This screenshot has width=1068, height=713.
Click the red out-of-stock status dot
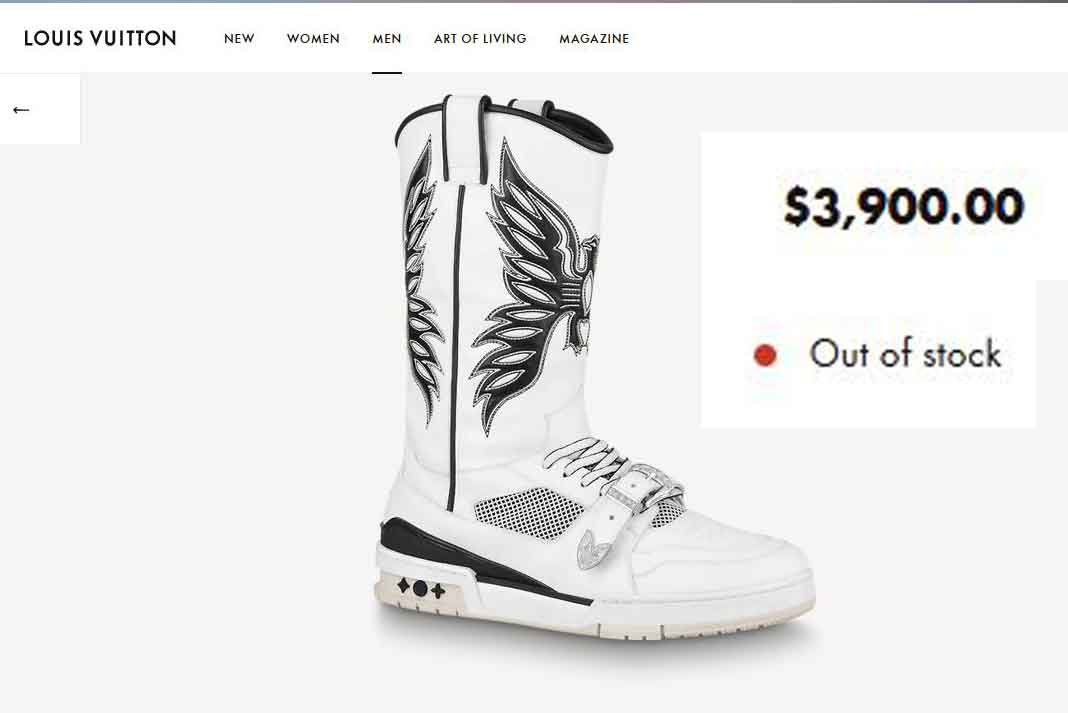(765, 355)
